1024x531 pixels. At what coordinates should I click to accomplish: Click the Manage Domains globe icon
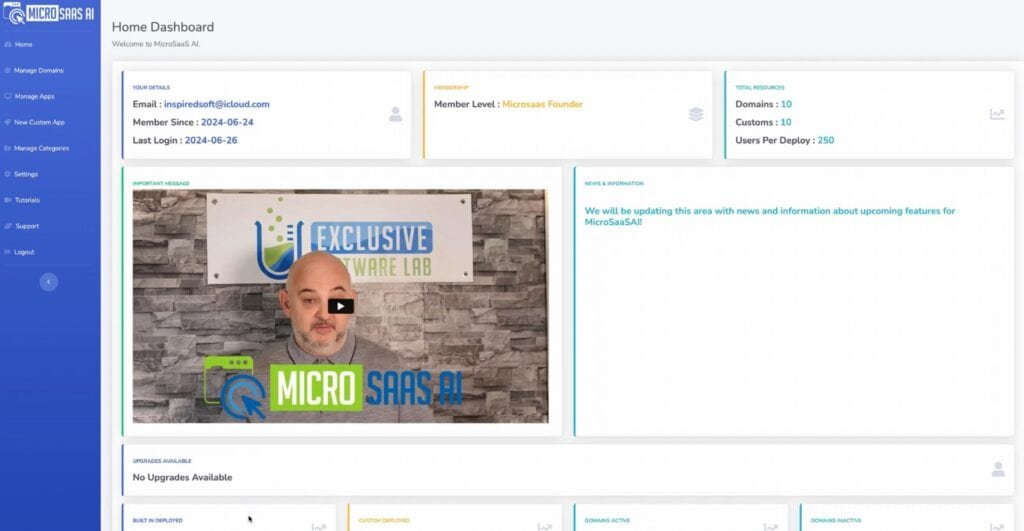click(8, 71)
